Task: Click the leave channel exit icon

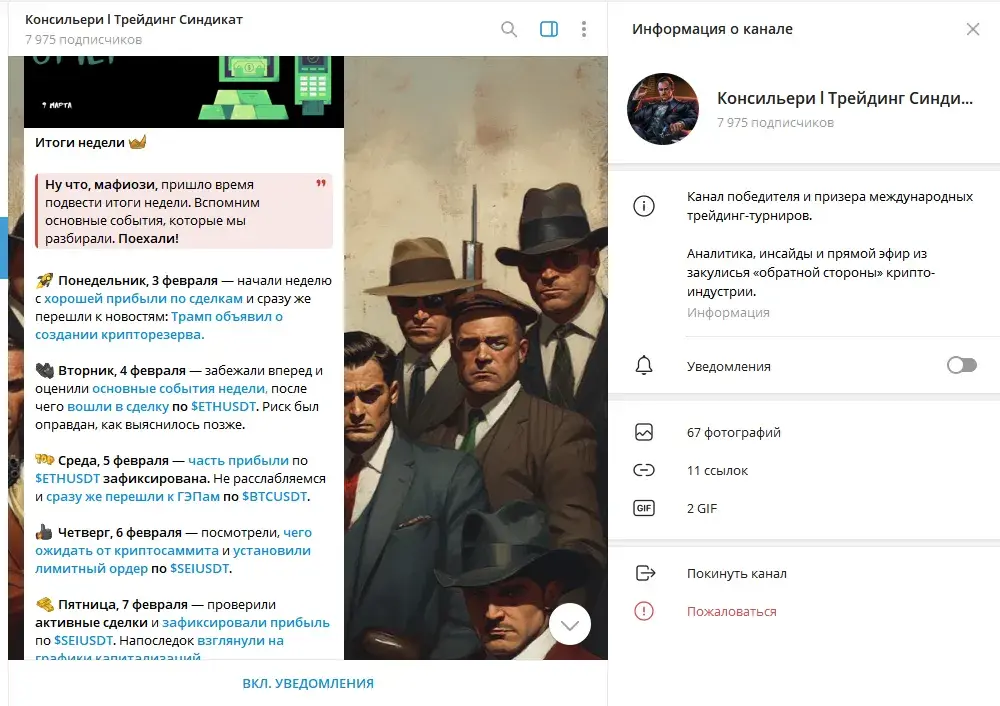Action: click(645, 573)
